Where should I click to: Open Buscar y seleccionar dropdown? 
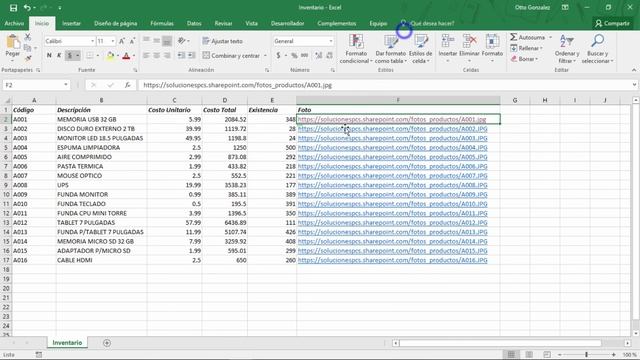click(x=598, y=49)
